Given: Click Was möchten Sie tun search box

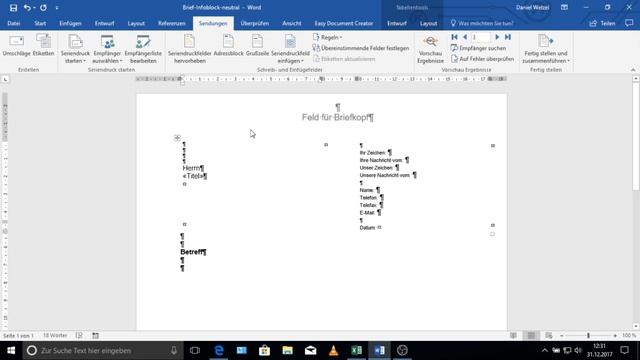Looking at the screenshot, I should (x=482, y=23).
